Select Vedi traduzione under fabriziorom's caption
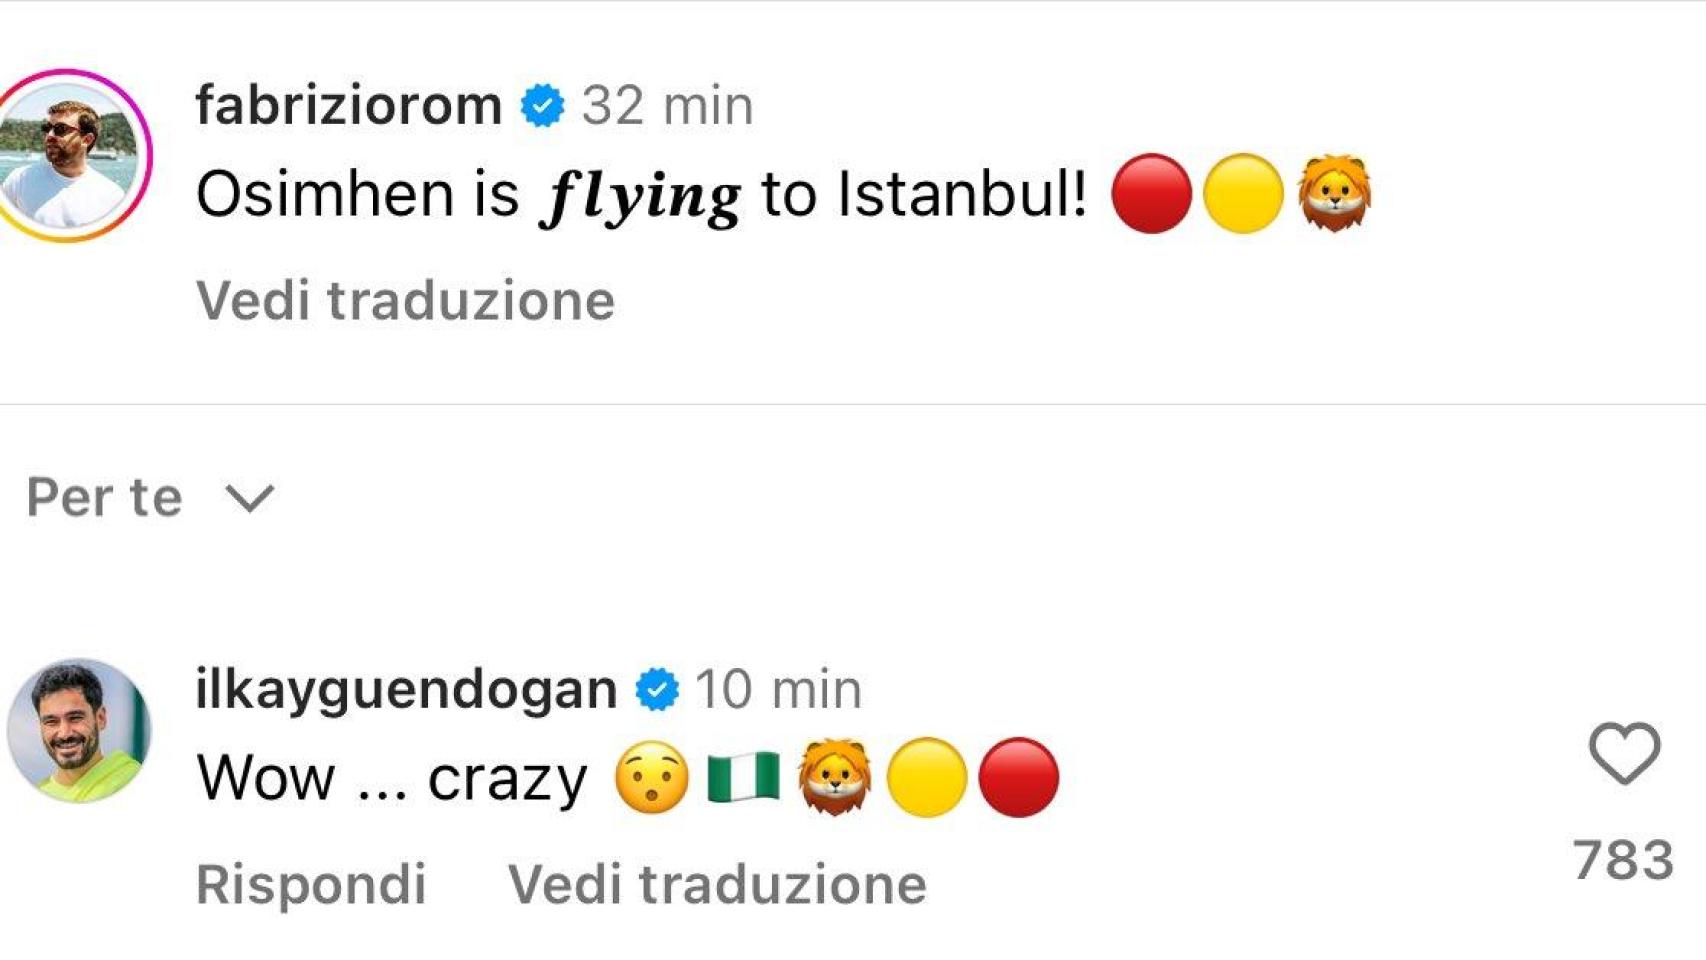Viewport: 1706px width, 960px height. (405, 300)
